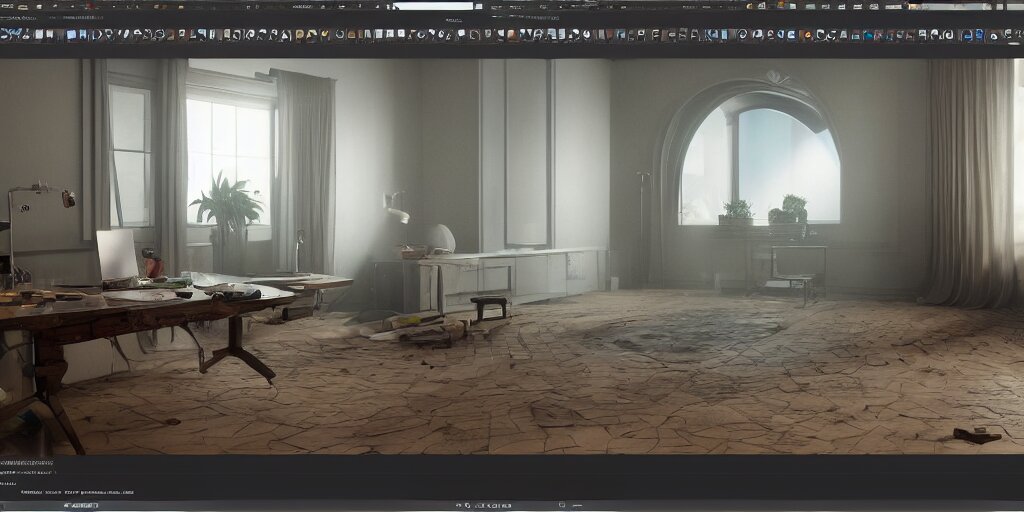Click the white ring icon in toolbar

[x=340, y=35]
